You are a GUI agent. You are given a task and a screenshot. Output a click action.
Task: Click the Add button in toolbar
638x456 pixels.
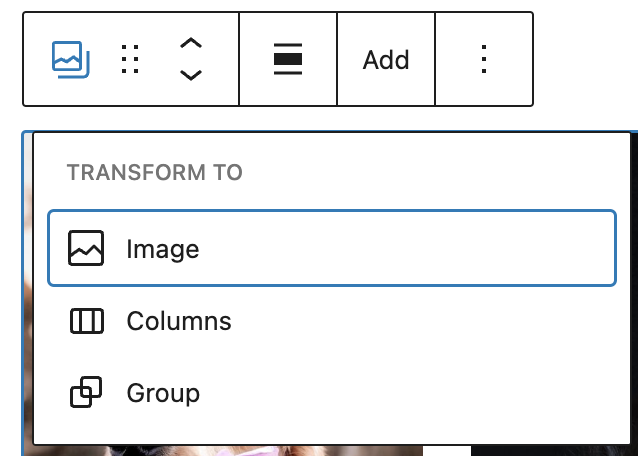386,60
